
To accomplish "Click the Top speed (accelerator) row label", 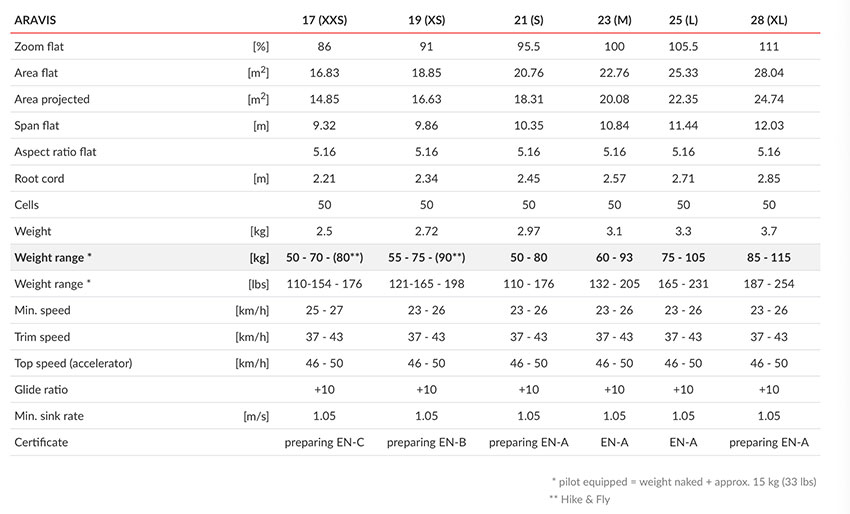I will coord(73,363).
